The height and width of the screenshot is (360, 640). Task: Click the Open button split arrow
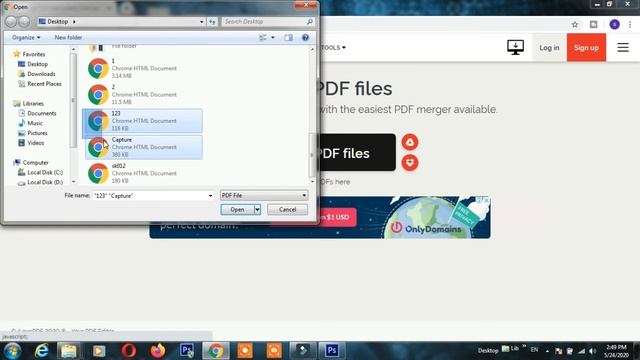point(257,209)
